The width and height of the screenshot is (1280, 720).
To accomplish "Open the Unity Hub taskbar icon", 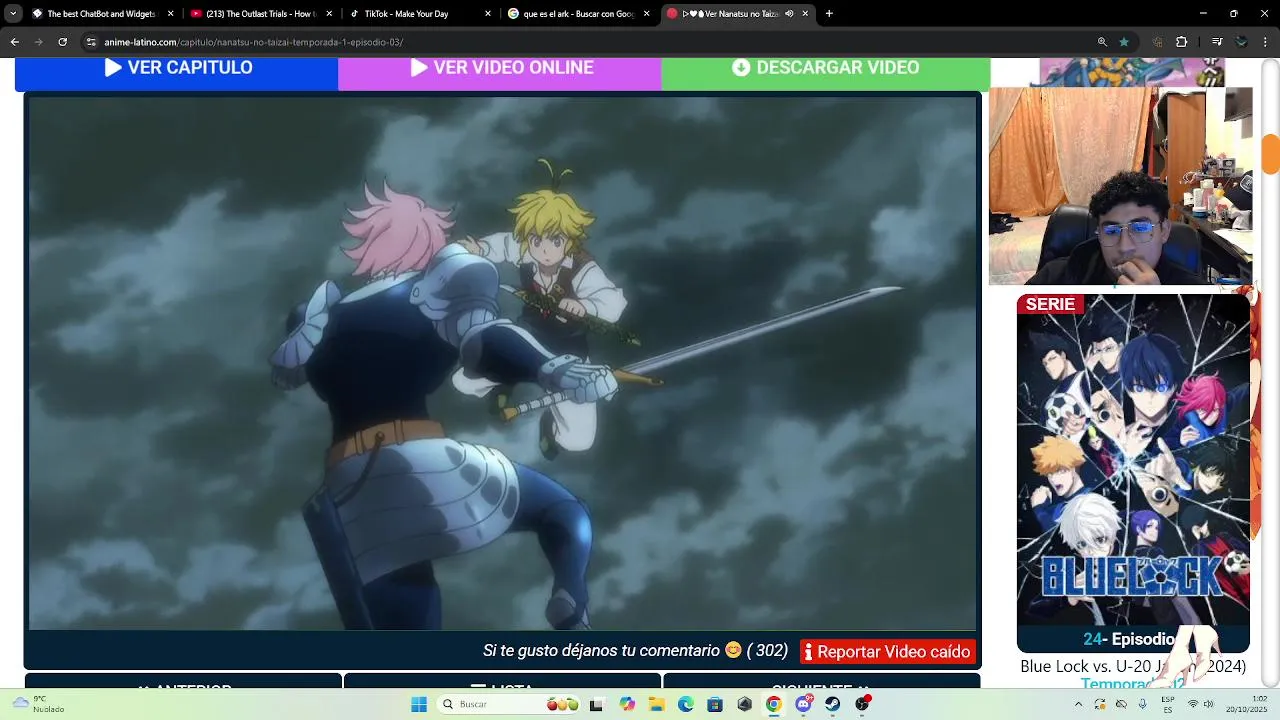I will [x=744, y=704].
